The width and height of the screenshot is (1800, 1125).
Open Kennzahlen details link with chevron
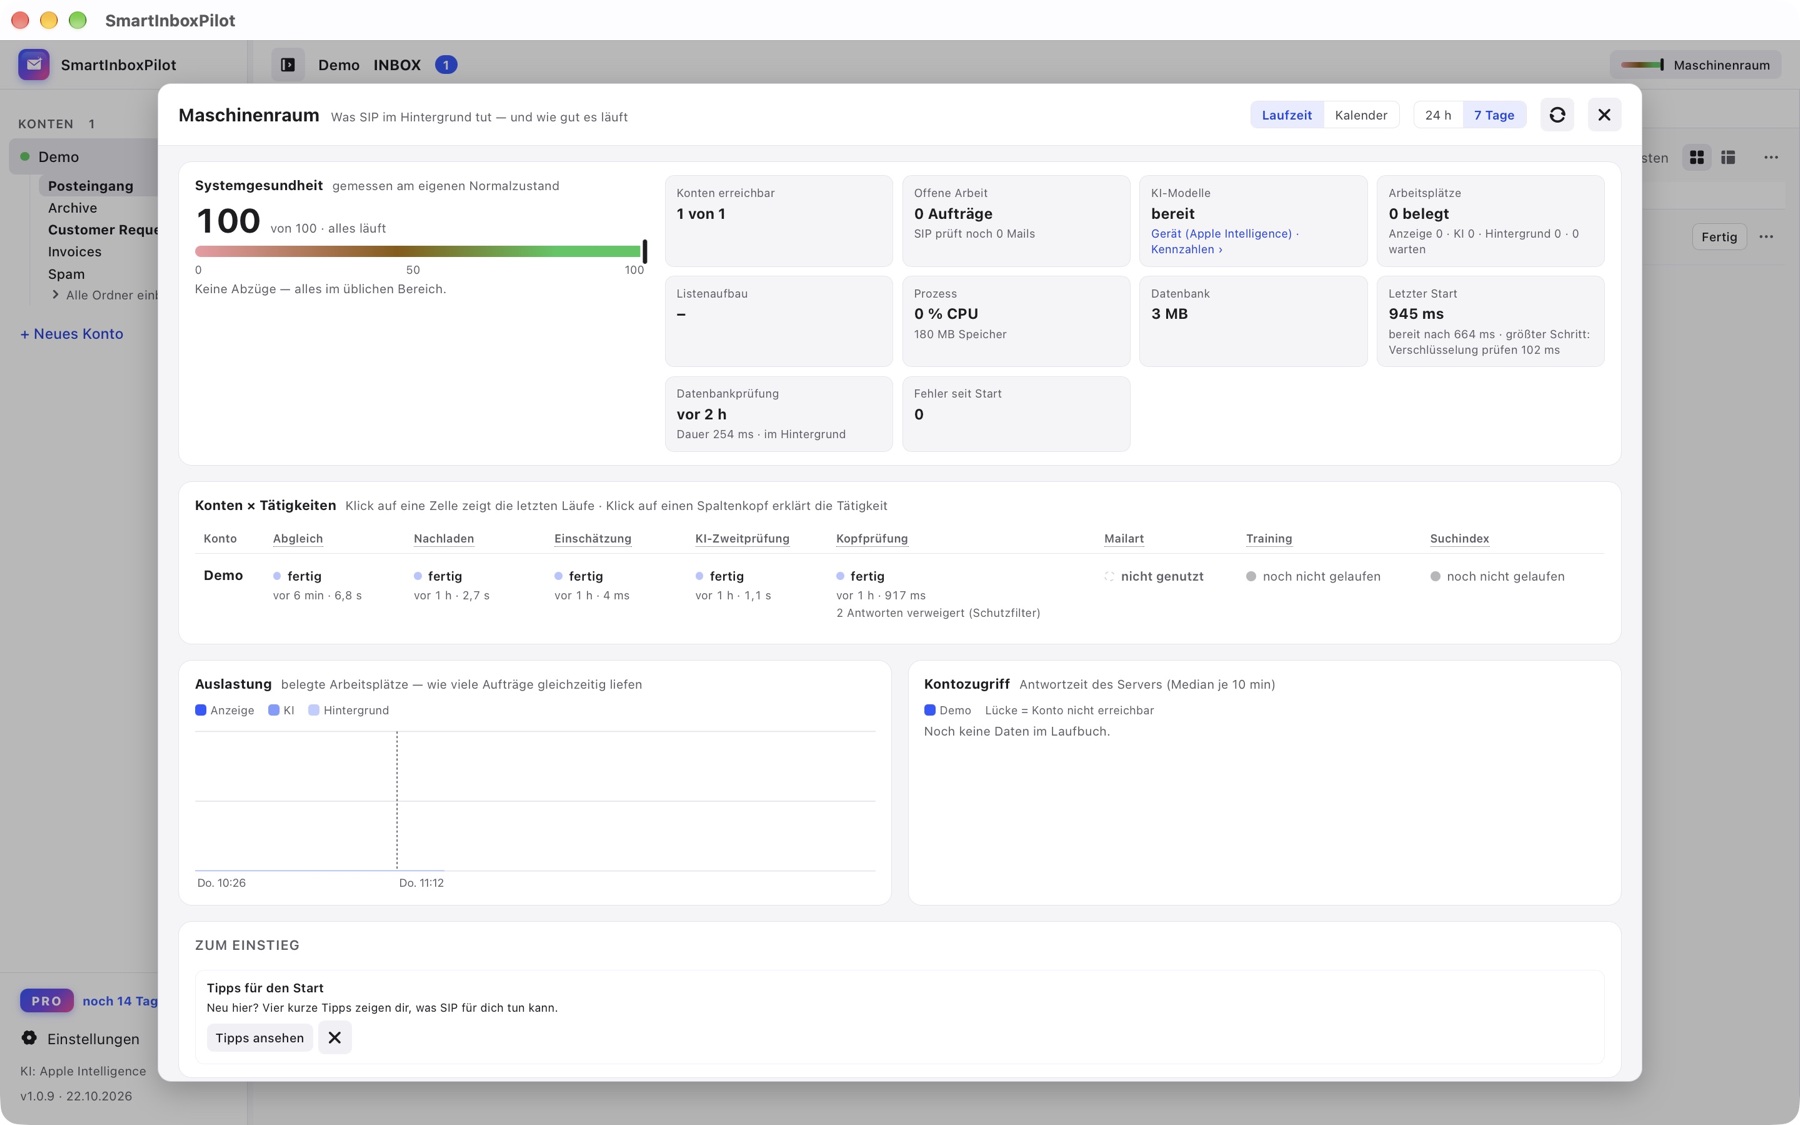click(1187, 250)
